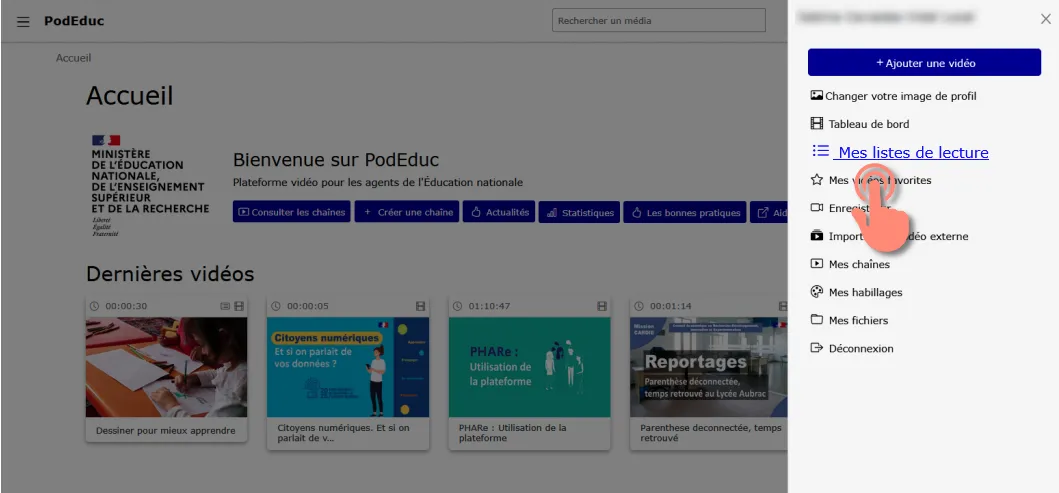Open the Citoyens numériques video thumbnail

(x=348, y=367)
